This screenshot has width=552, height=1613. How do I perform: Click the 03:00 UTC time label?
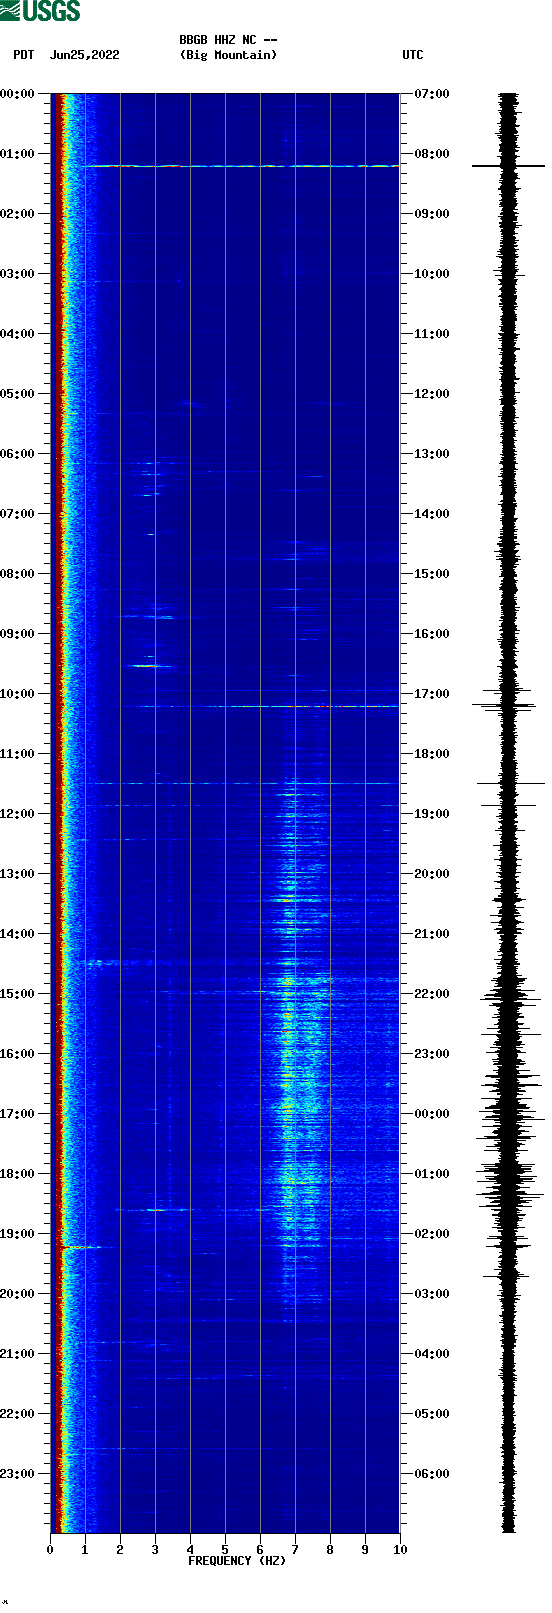pos(432,1294)
